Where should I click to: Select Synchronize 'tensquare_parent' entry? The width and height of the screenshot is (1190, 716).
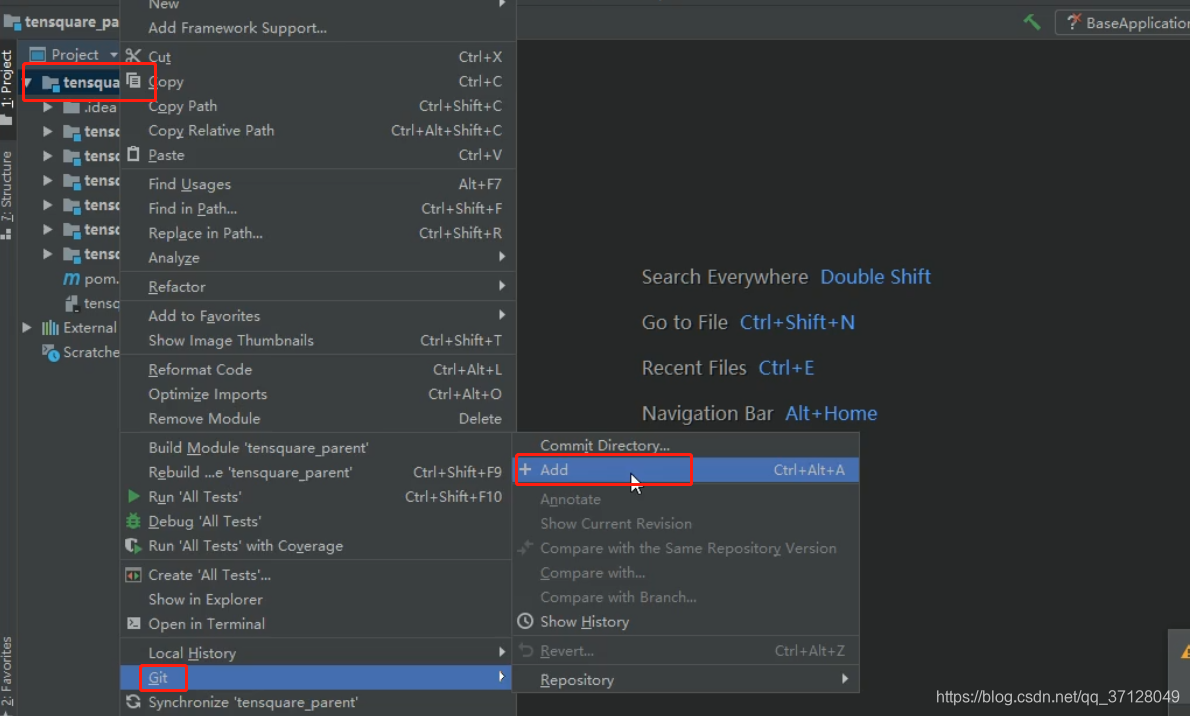click(317, 702)
